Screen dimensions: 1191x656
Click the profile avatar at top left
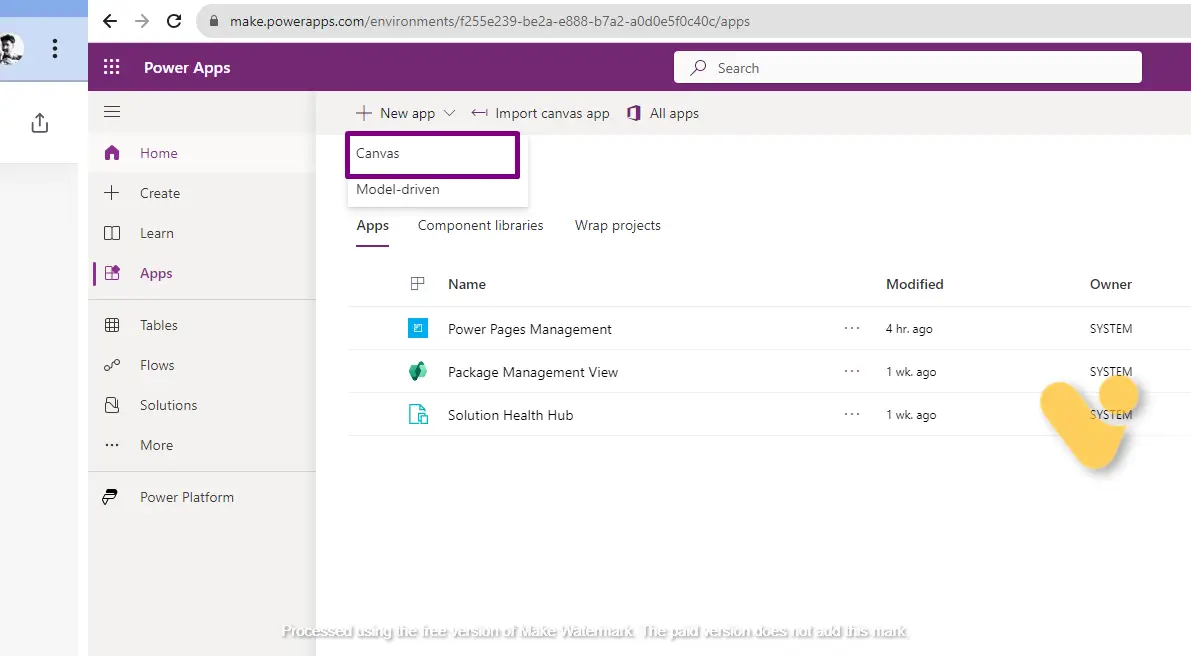(x=11, y=49)
